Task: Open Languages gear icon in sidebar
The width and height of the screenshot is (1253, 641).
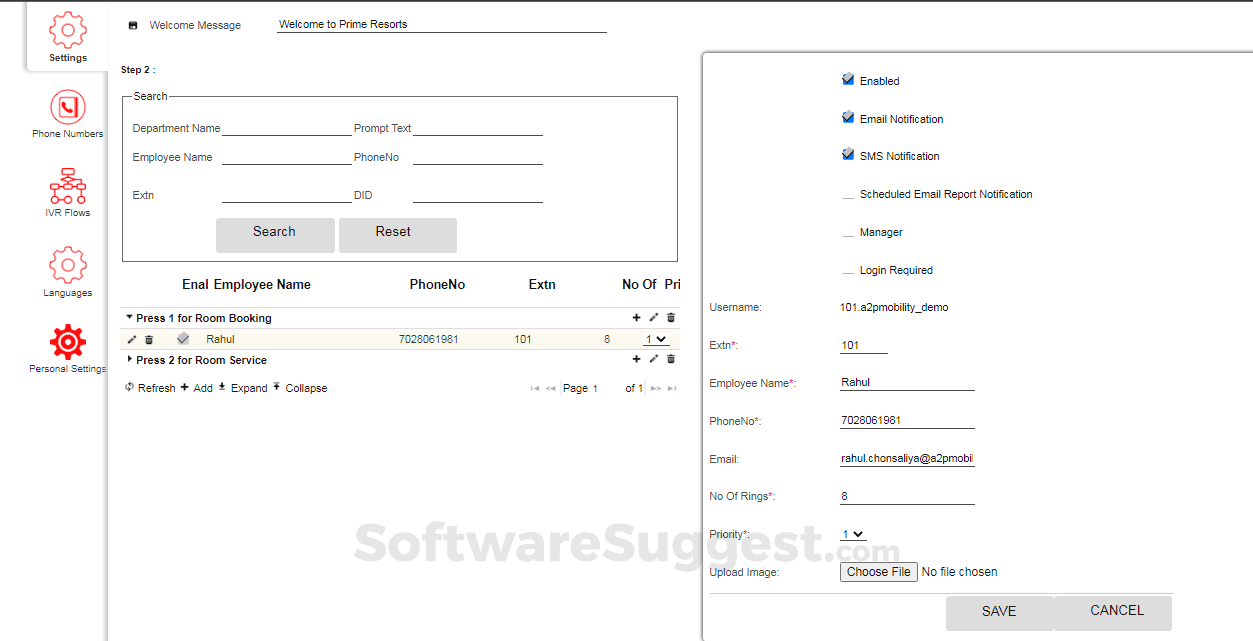Action: pos(67,265)
